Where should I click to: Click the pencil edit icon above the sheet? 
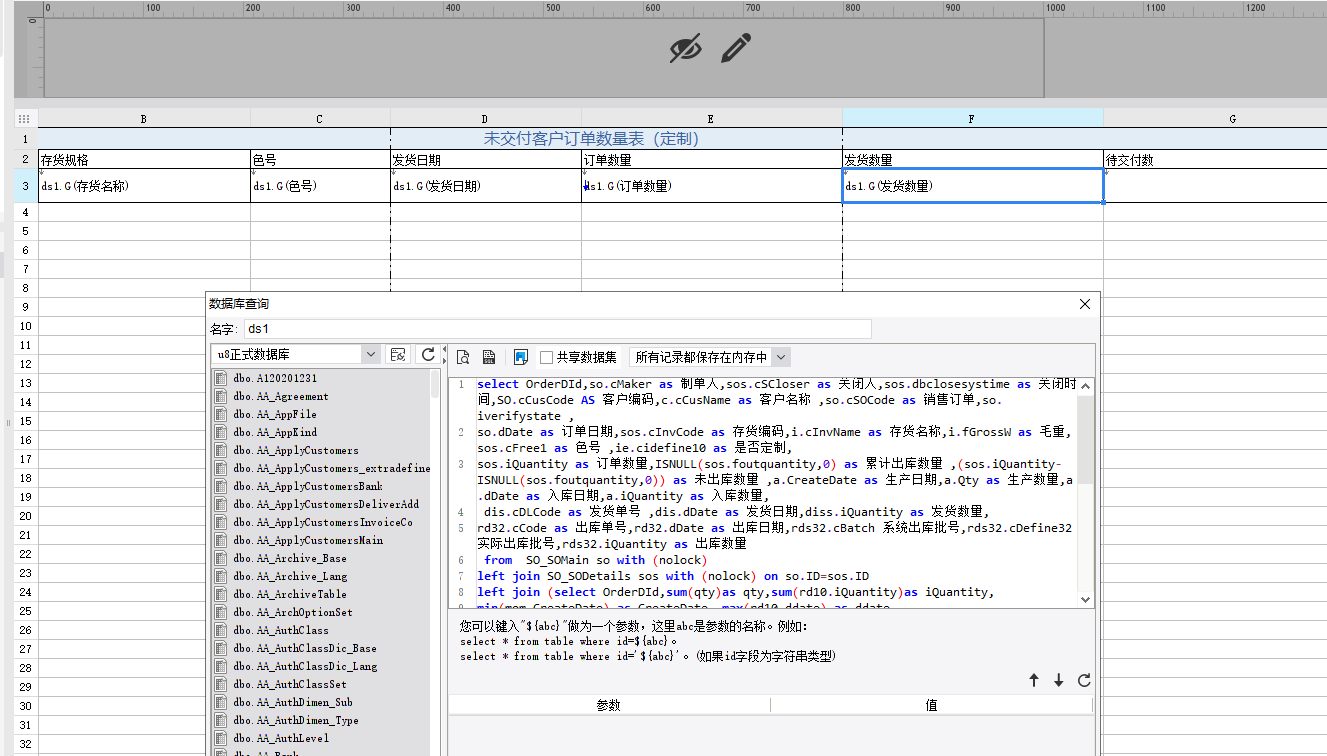pyautogui.click(x=736, y=48)
